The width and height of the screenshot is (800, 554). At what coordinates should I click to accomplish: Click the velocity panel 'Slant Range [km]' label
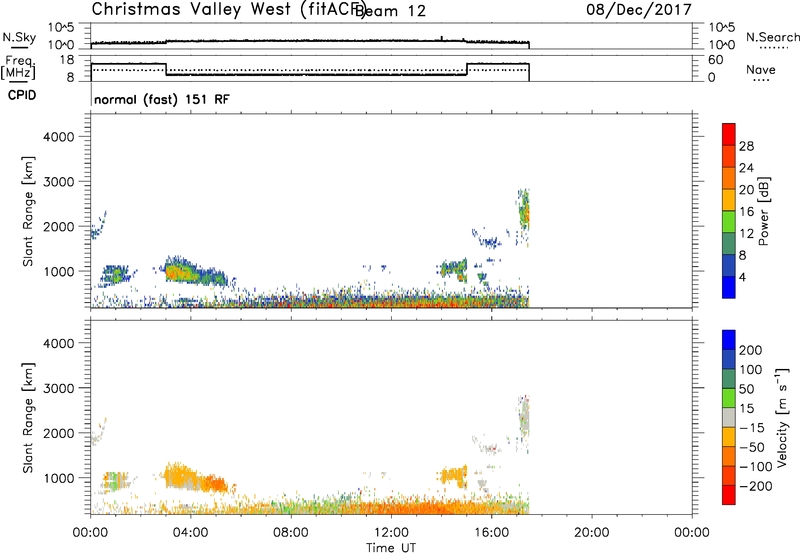[x=27, y=418]
